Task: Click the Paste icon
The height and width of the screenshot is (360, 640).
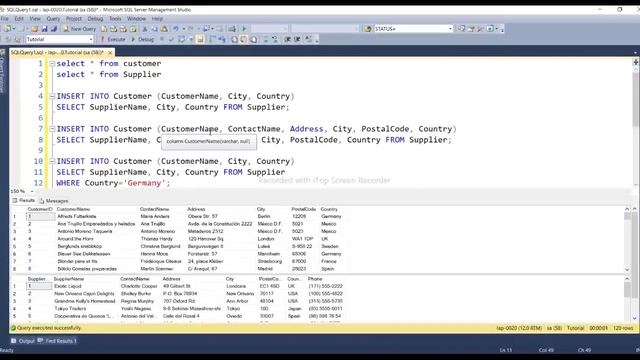Action: (164, 29)
